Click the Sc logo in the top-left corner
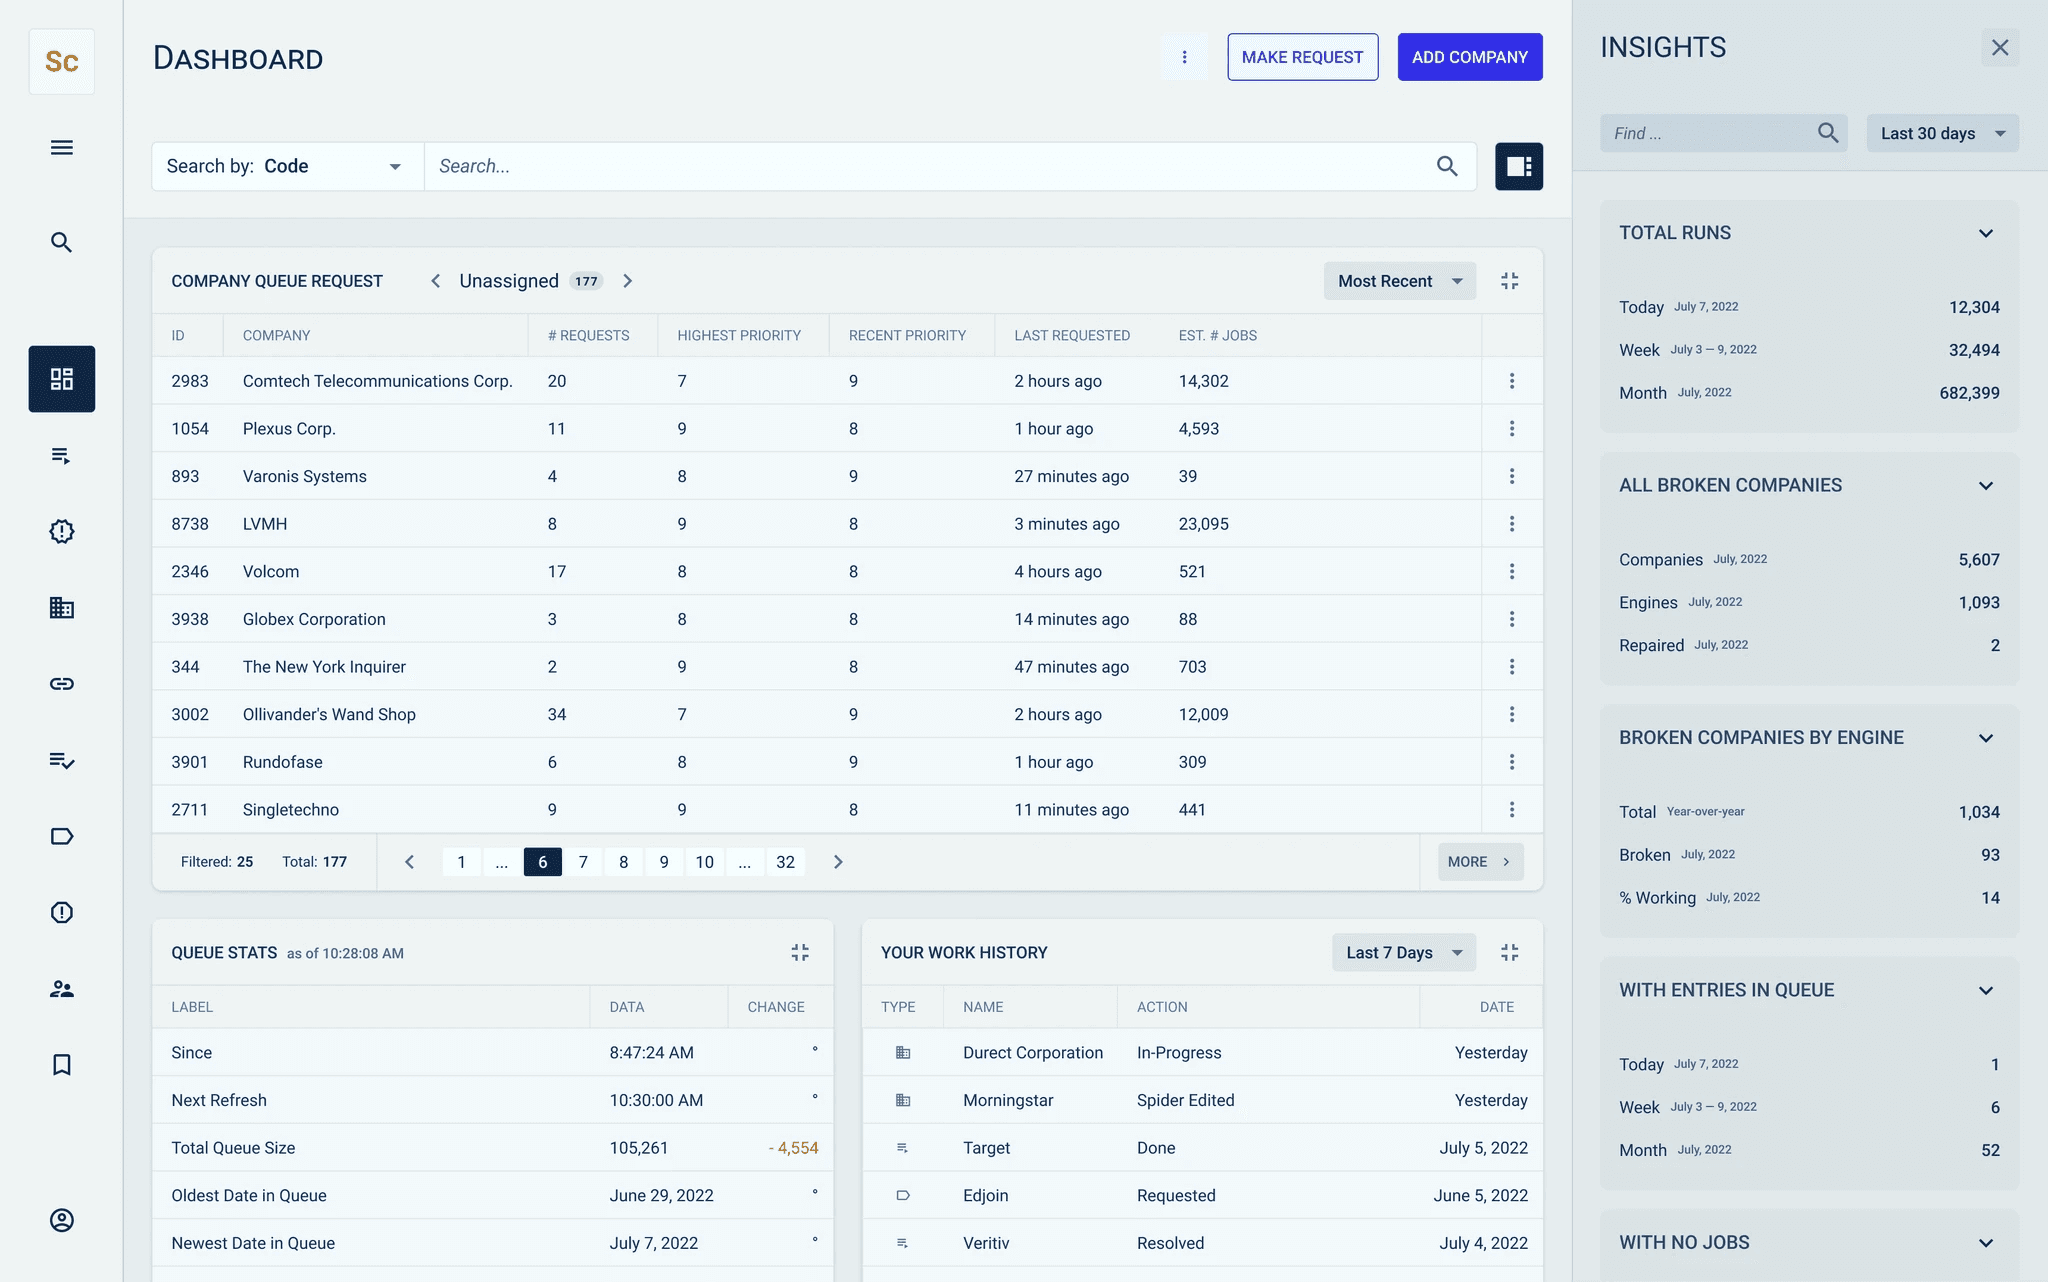The width and height of the screenshot is (2048, 1282). (x=62, y=62)
